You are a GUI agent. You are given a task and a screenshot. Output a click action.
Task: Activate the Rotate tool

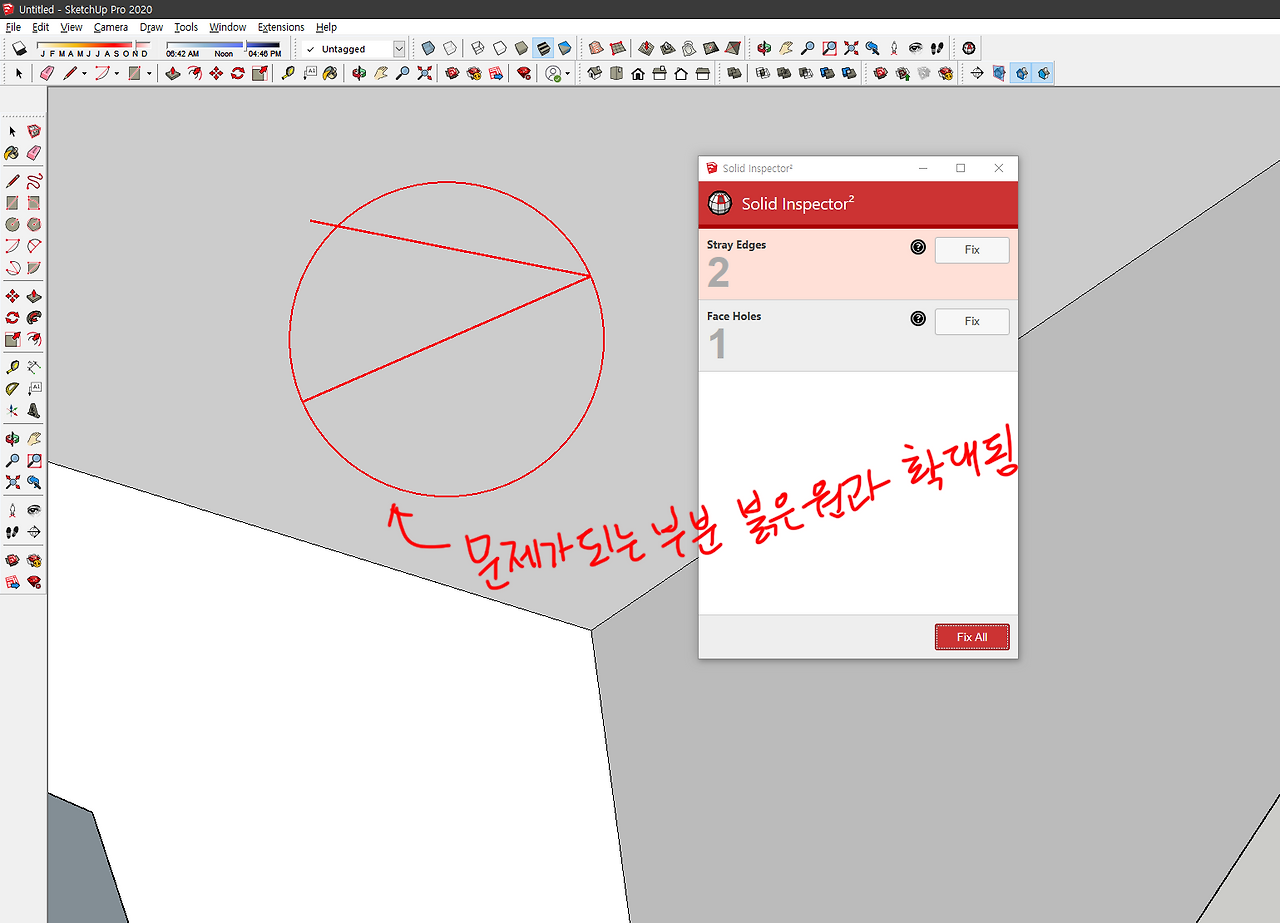13,317
